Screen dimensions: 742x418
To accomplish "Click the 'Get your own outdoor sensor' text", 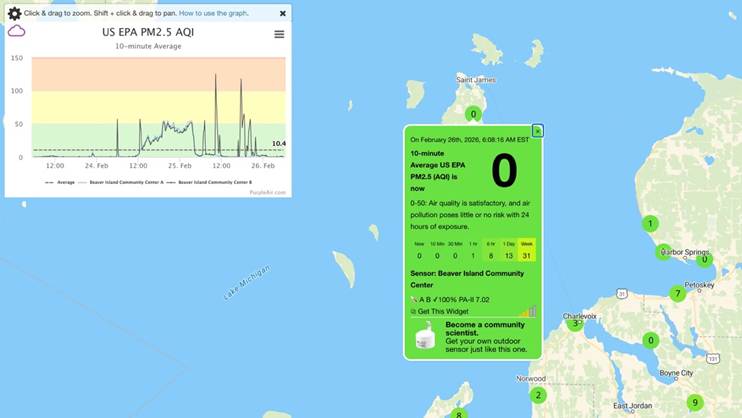I will [x=486, y=345].
